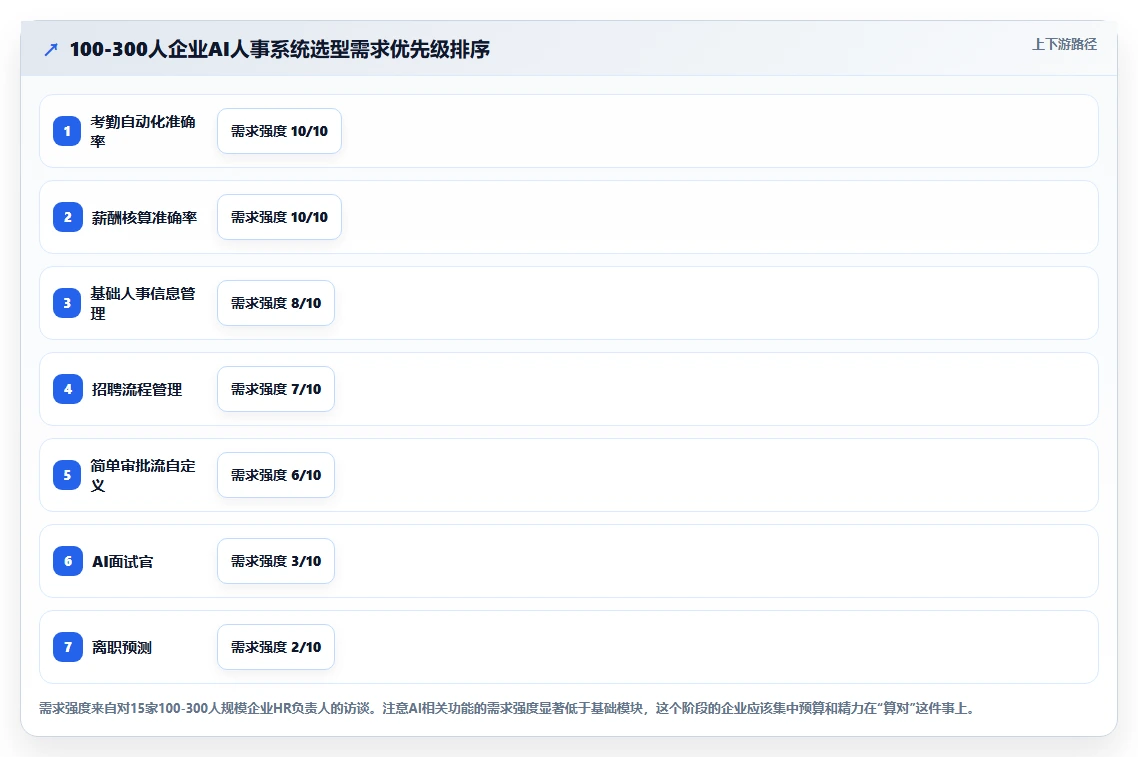Click rank badge number 3

(67, 303)
